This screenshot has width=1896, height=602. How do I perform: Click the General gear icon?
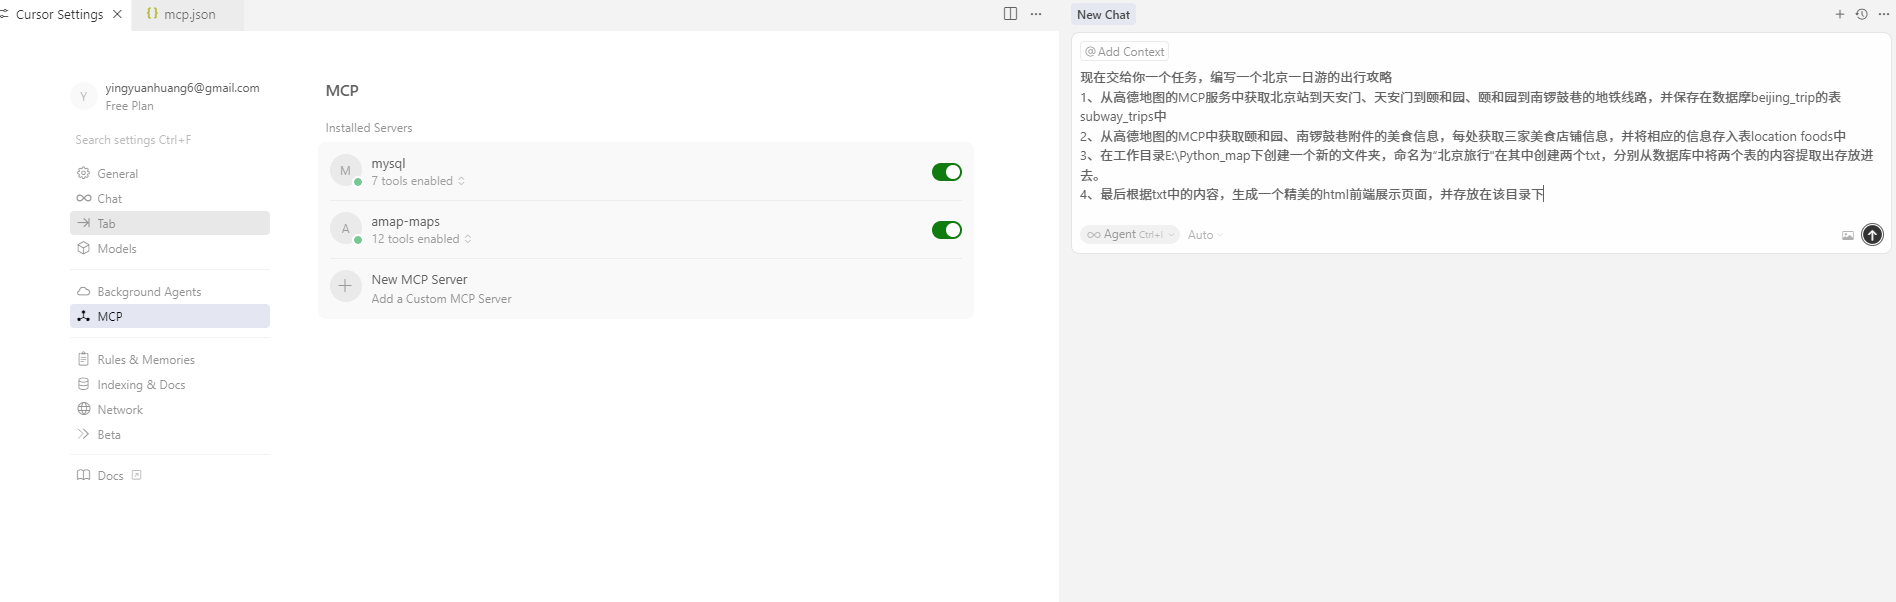pos(84,173)
